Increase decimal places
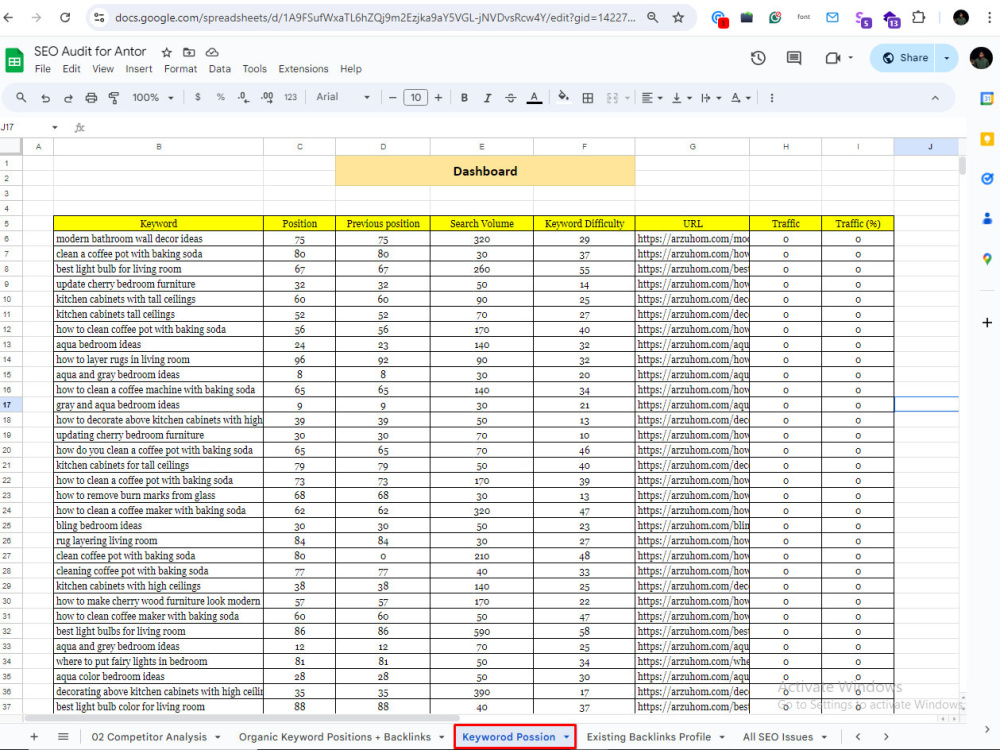Image resolution: width=1000 pixels, height=750 pixels. [267, 98]
